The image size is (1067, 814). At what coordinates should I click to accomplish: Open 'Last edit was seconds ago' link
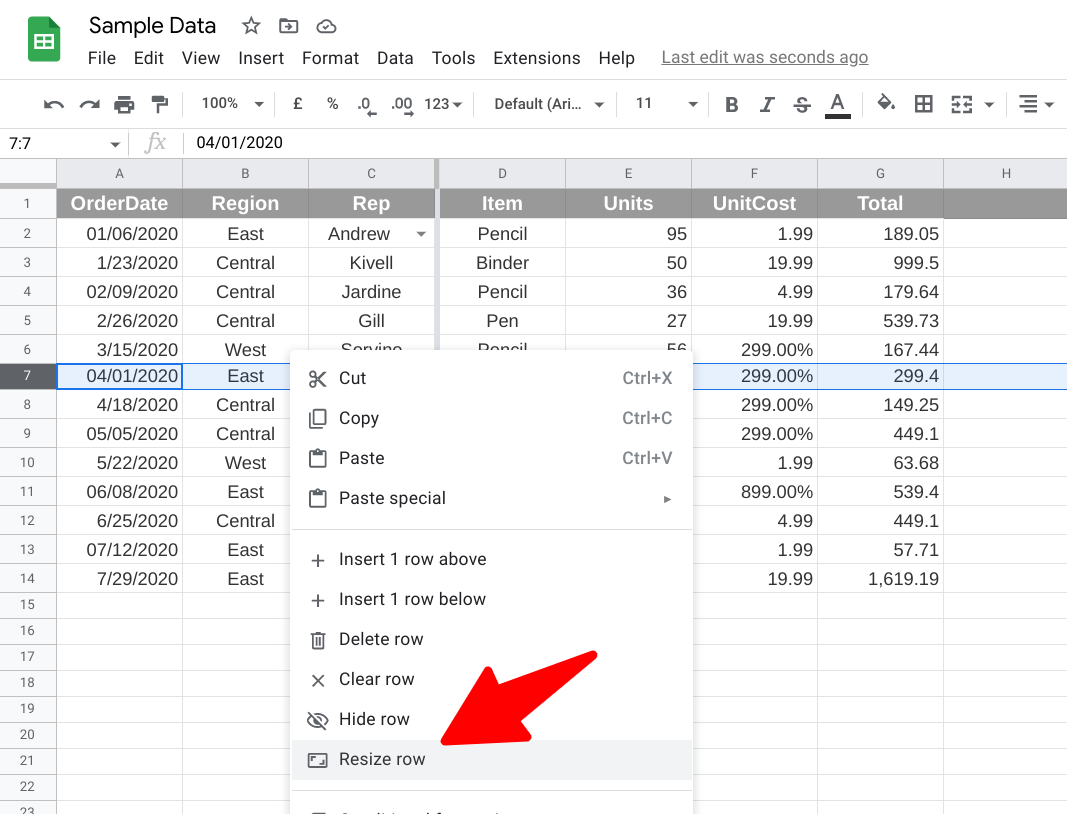point(765,58)
